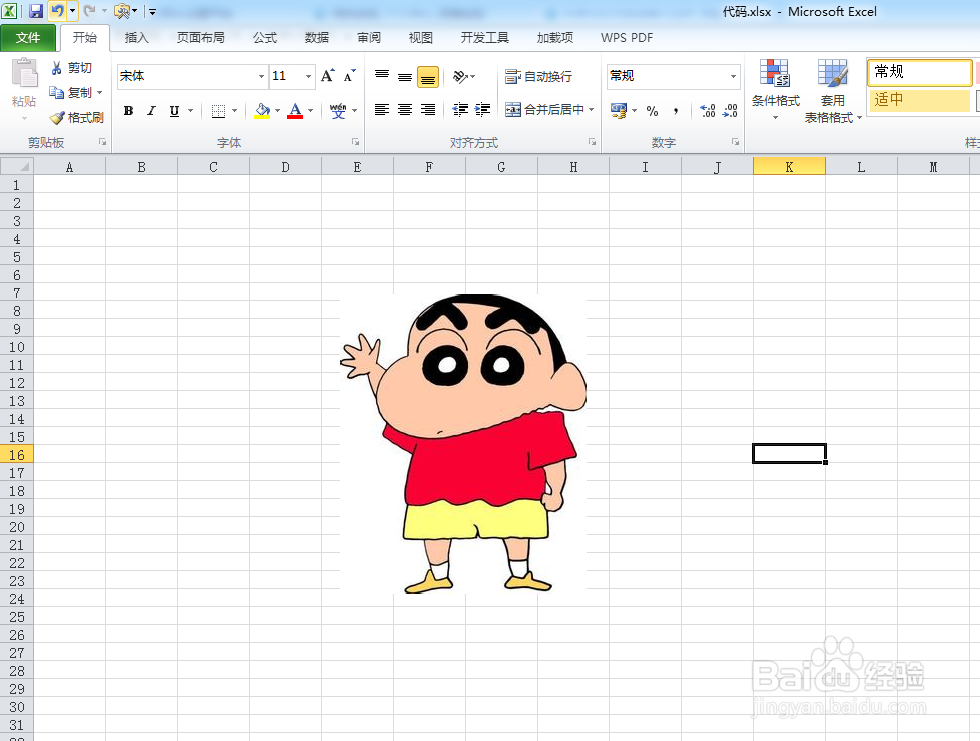Click the red font color A
Screen dimensions: 980x741
[x=295, y=111]
